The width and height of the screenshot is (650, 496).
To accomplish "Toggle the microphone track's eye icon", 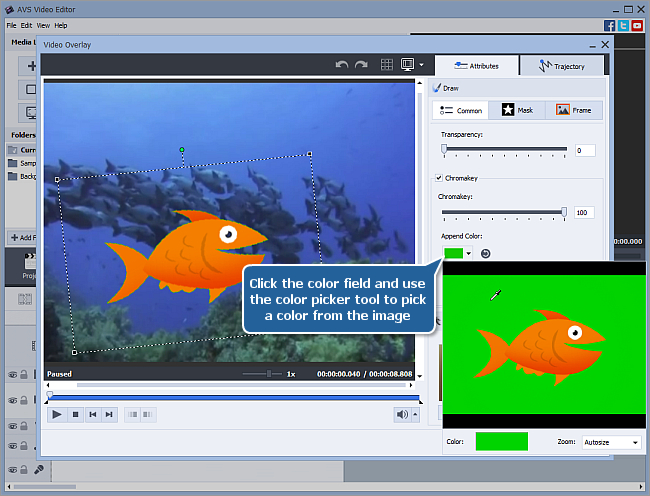I will 13,470.
